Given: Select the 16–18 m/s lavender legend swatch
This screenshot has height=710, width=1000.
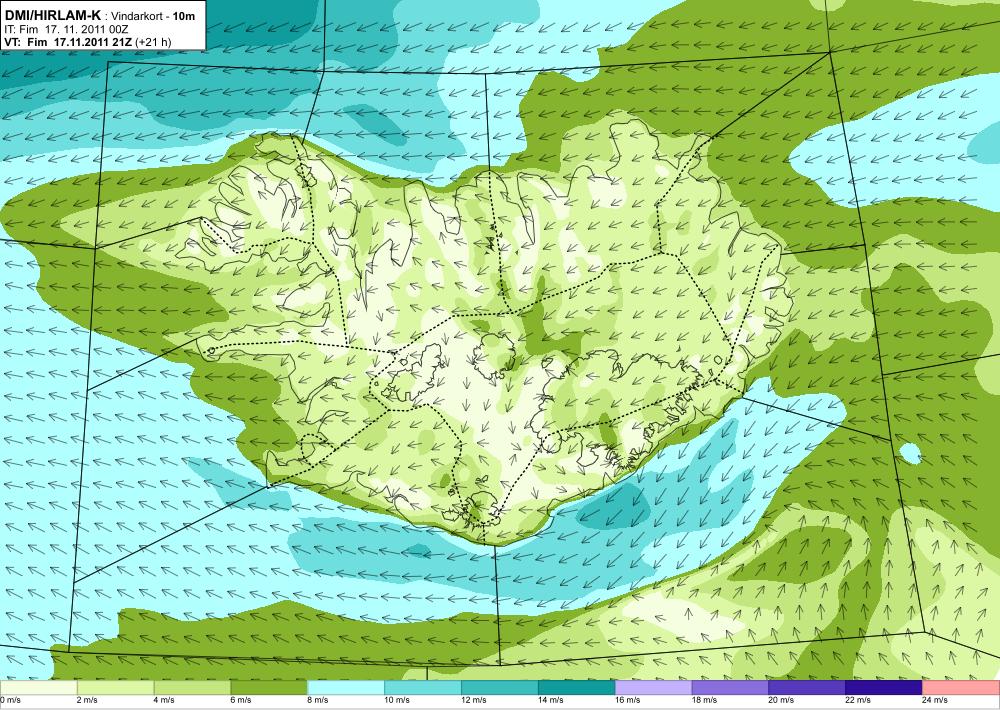Looking at the screenshot, I should point(654,688).
